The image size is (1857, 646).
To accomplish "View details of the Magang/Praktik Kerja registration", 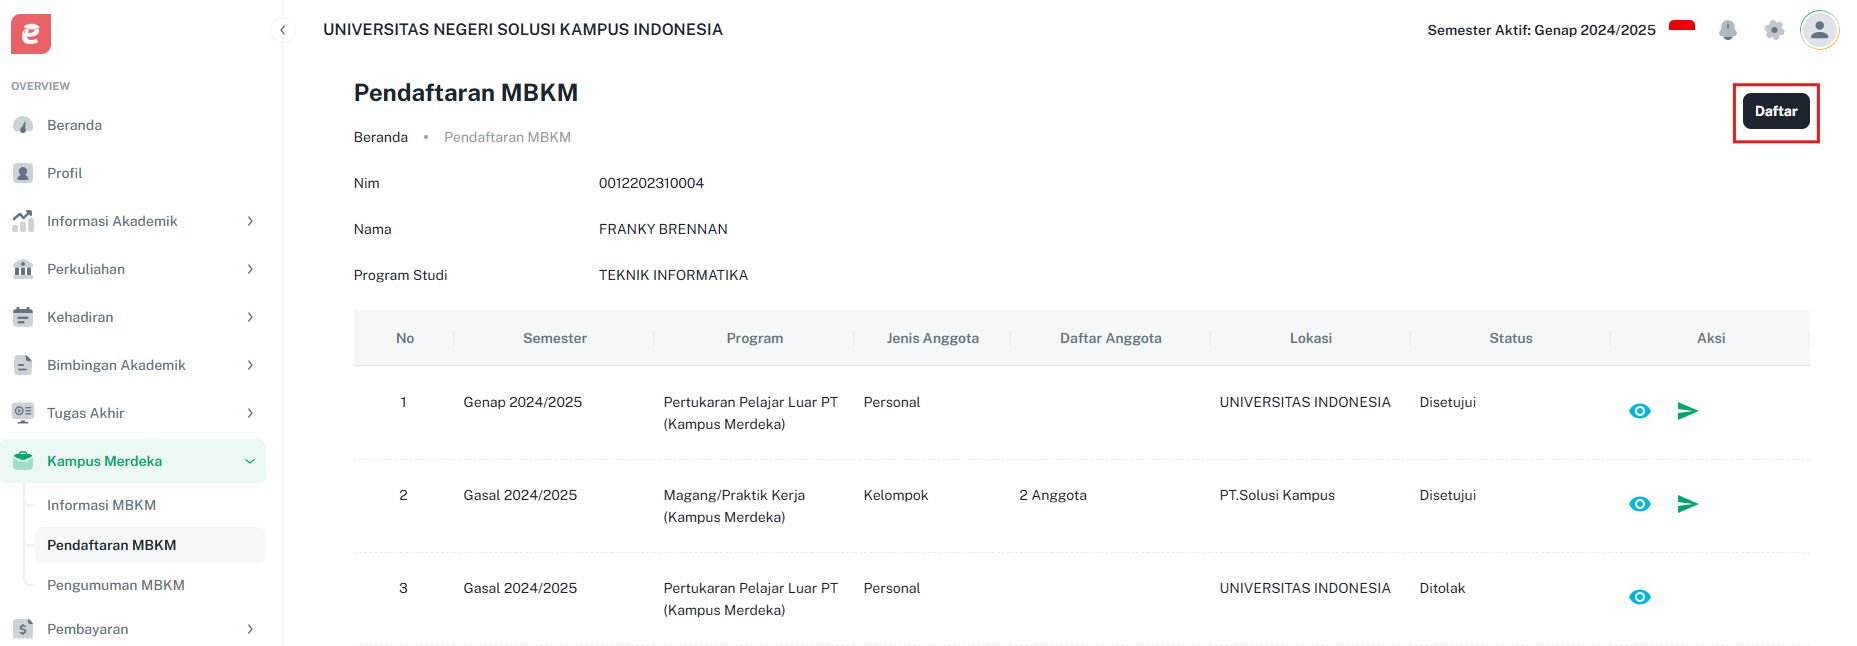I will (x=1639, y=504).
